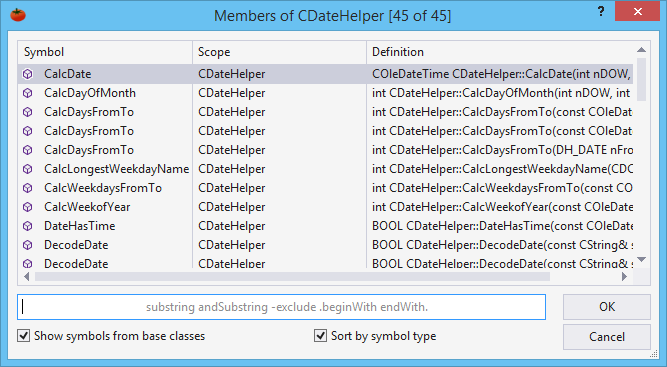Click the horizontal scrollbar right arrow
The width and height of the screenshot is (667, 367).
pos(624,276)
